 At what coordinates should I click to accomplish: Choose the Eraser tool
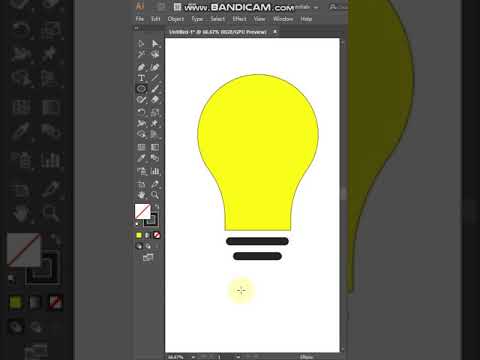pos(155,99)
